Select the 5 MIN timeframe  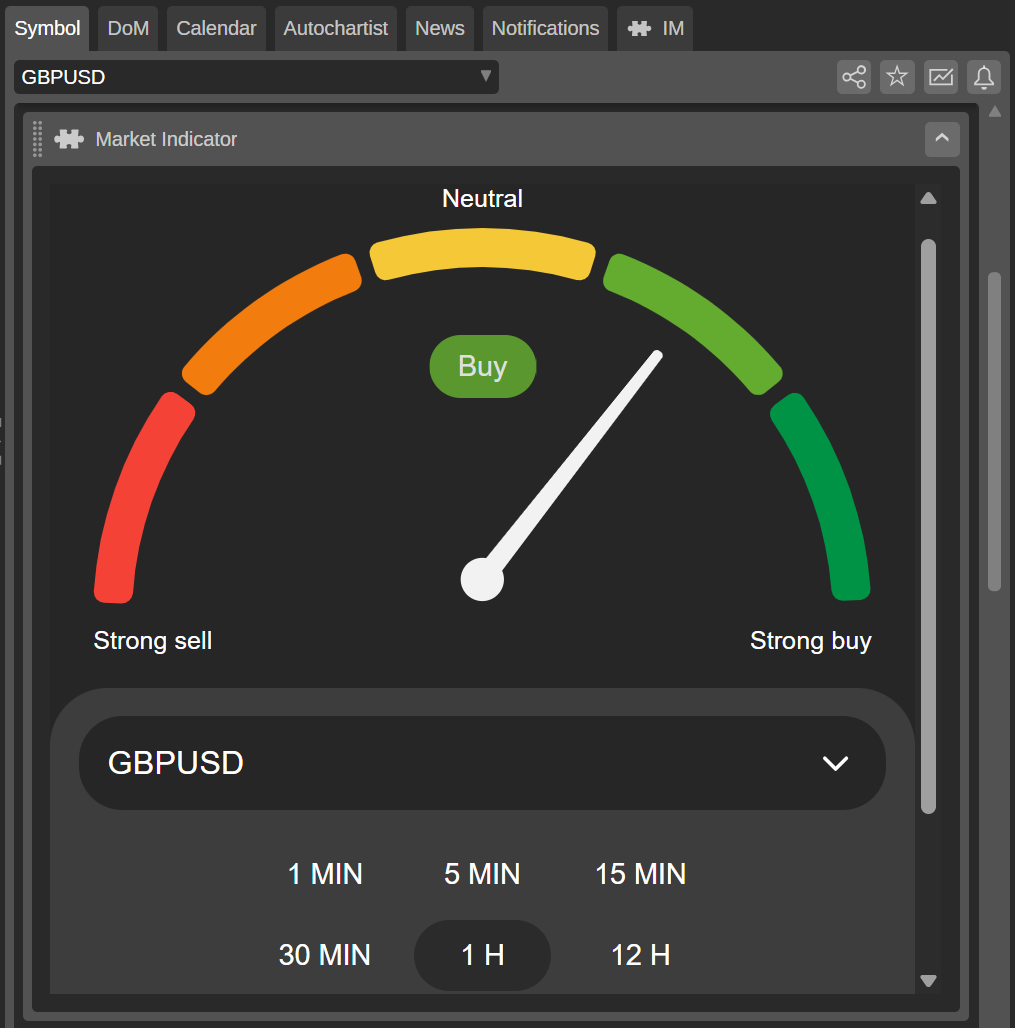[x=482, y=874]
